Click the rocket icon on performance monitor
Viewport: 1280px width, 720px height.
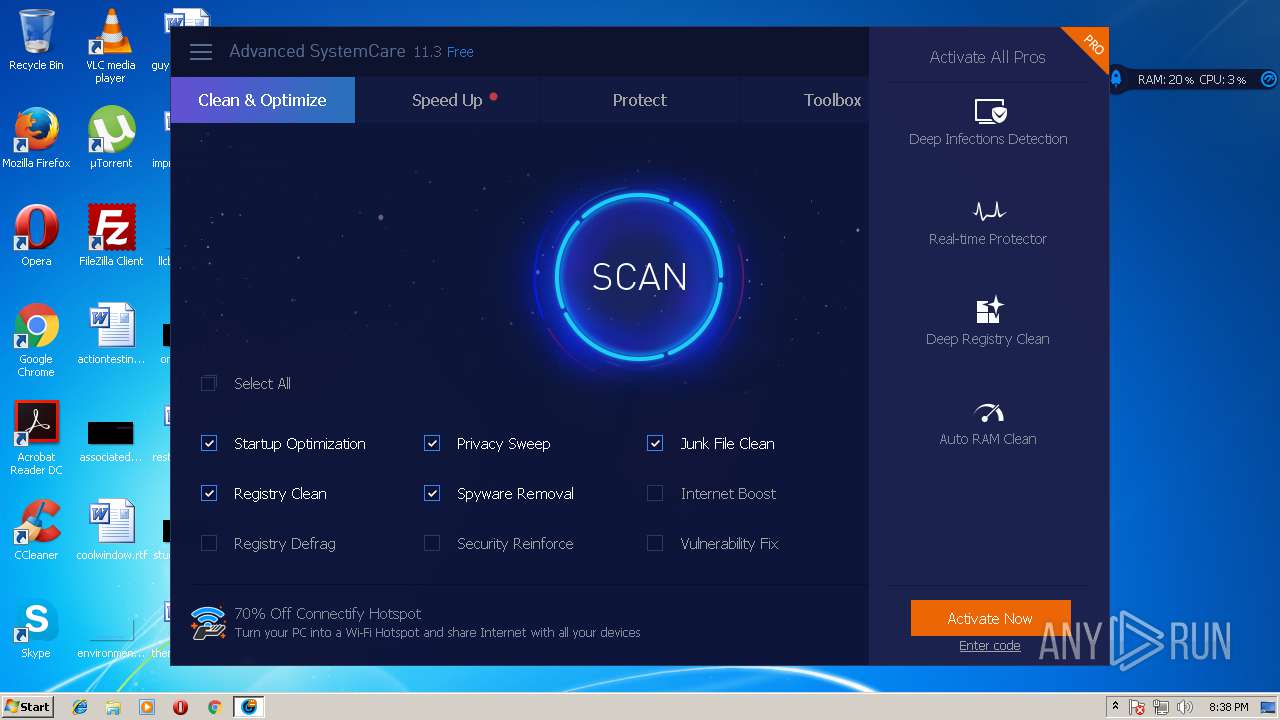coord(1117,79)
